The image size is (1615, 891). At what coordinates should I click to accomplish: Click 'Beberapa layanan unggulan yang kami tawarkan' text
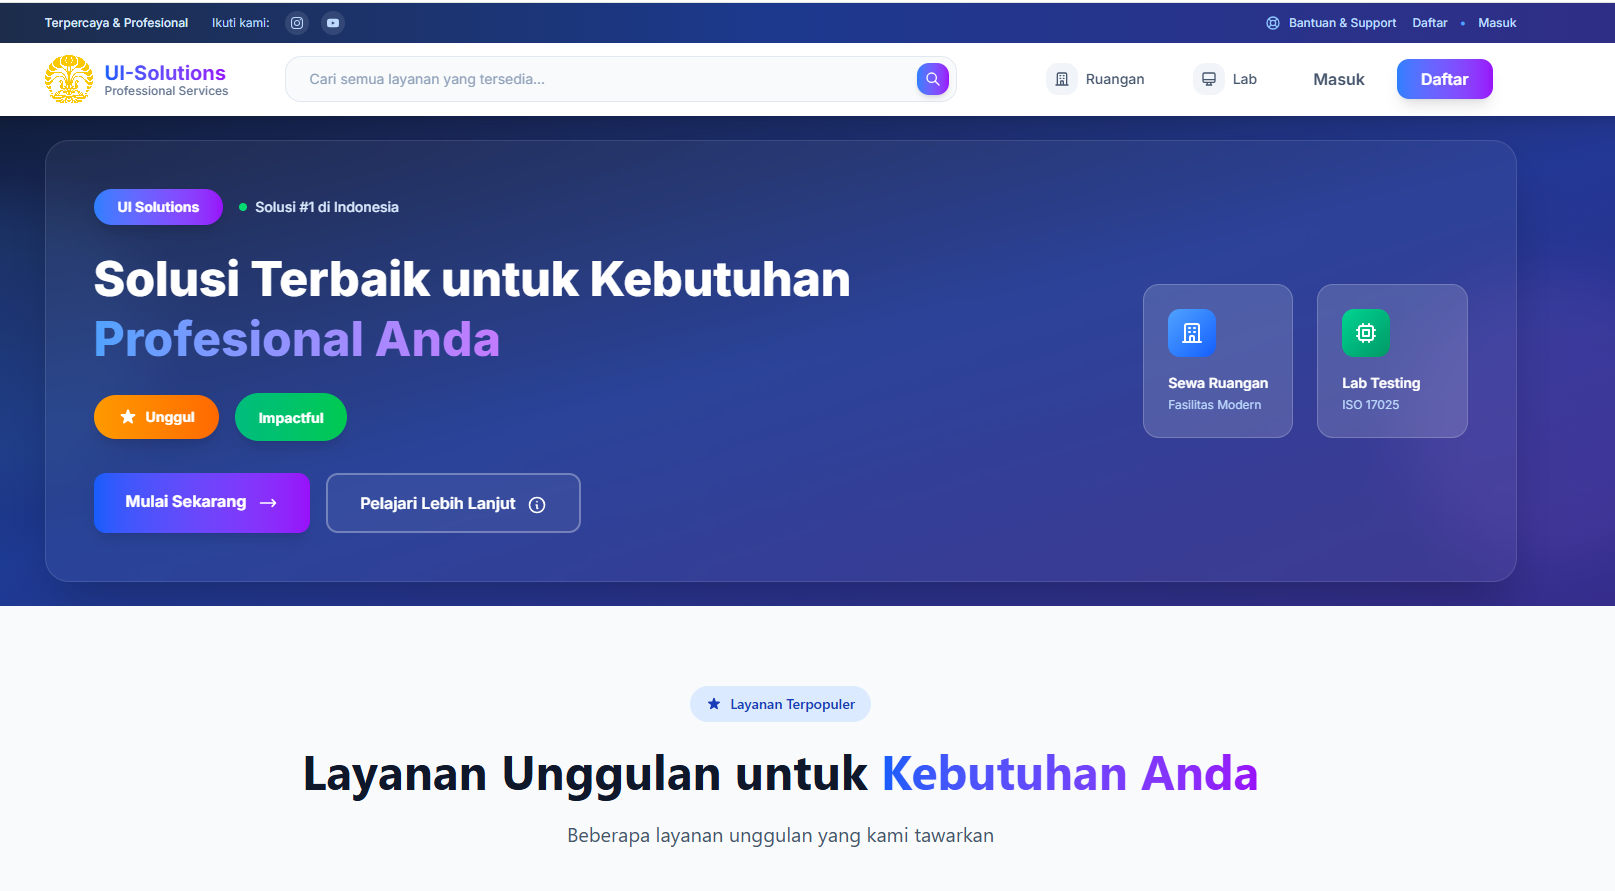tap(781, 836)
